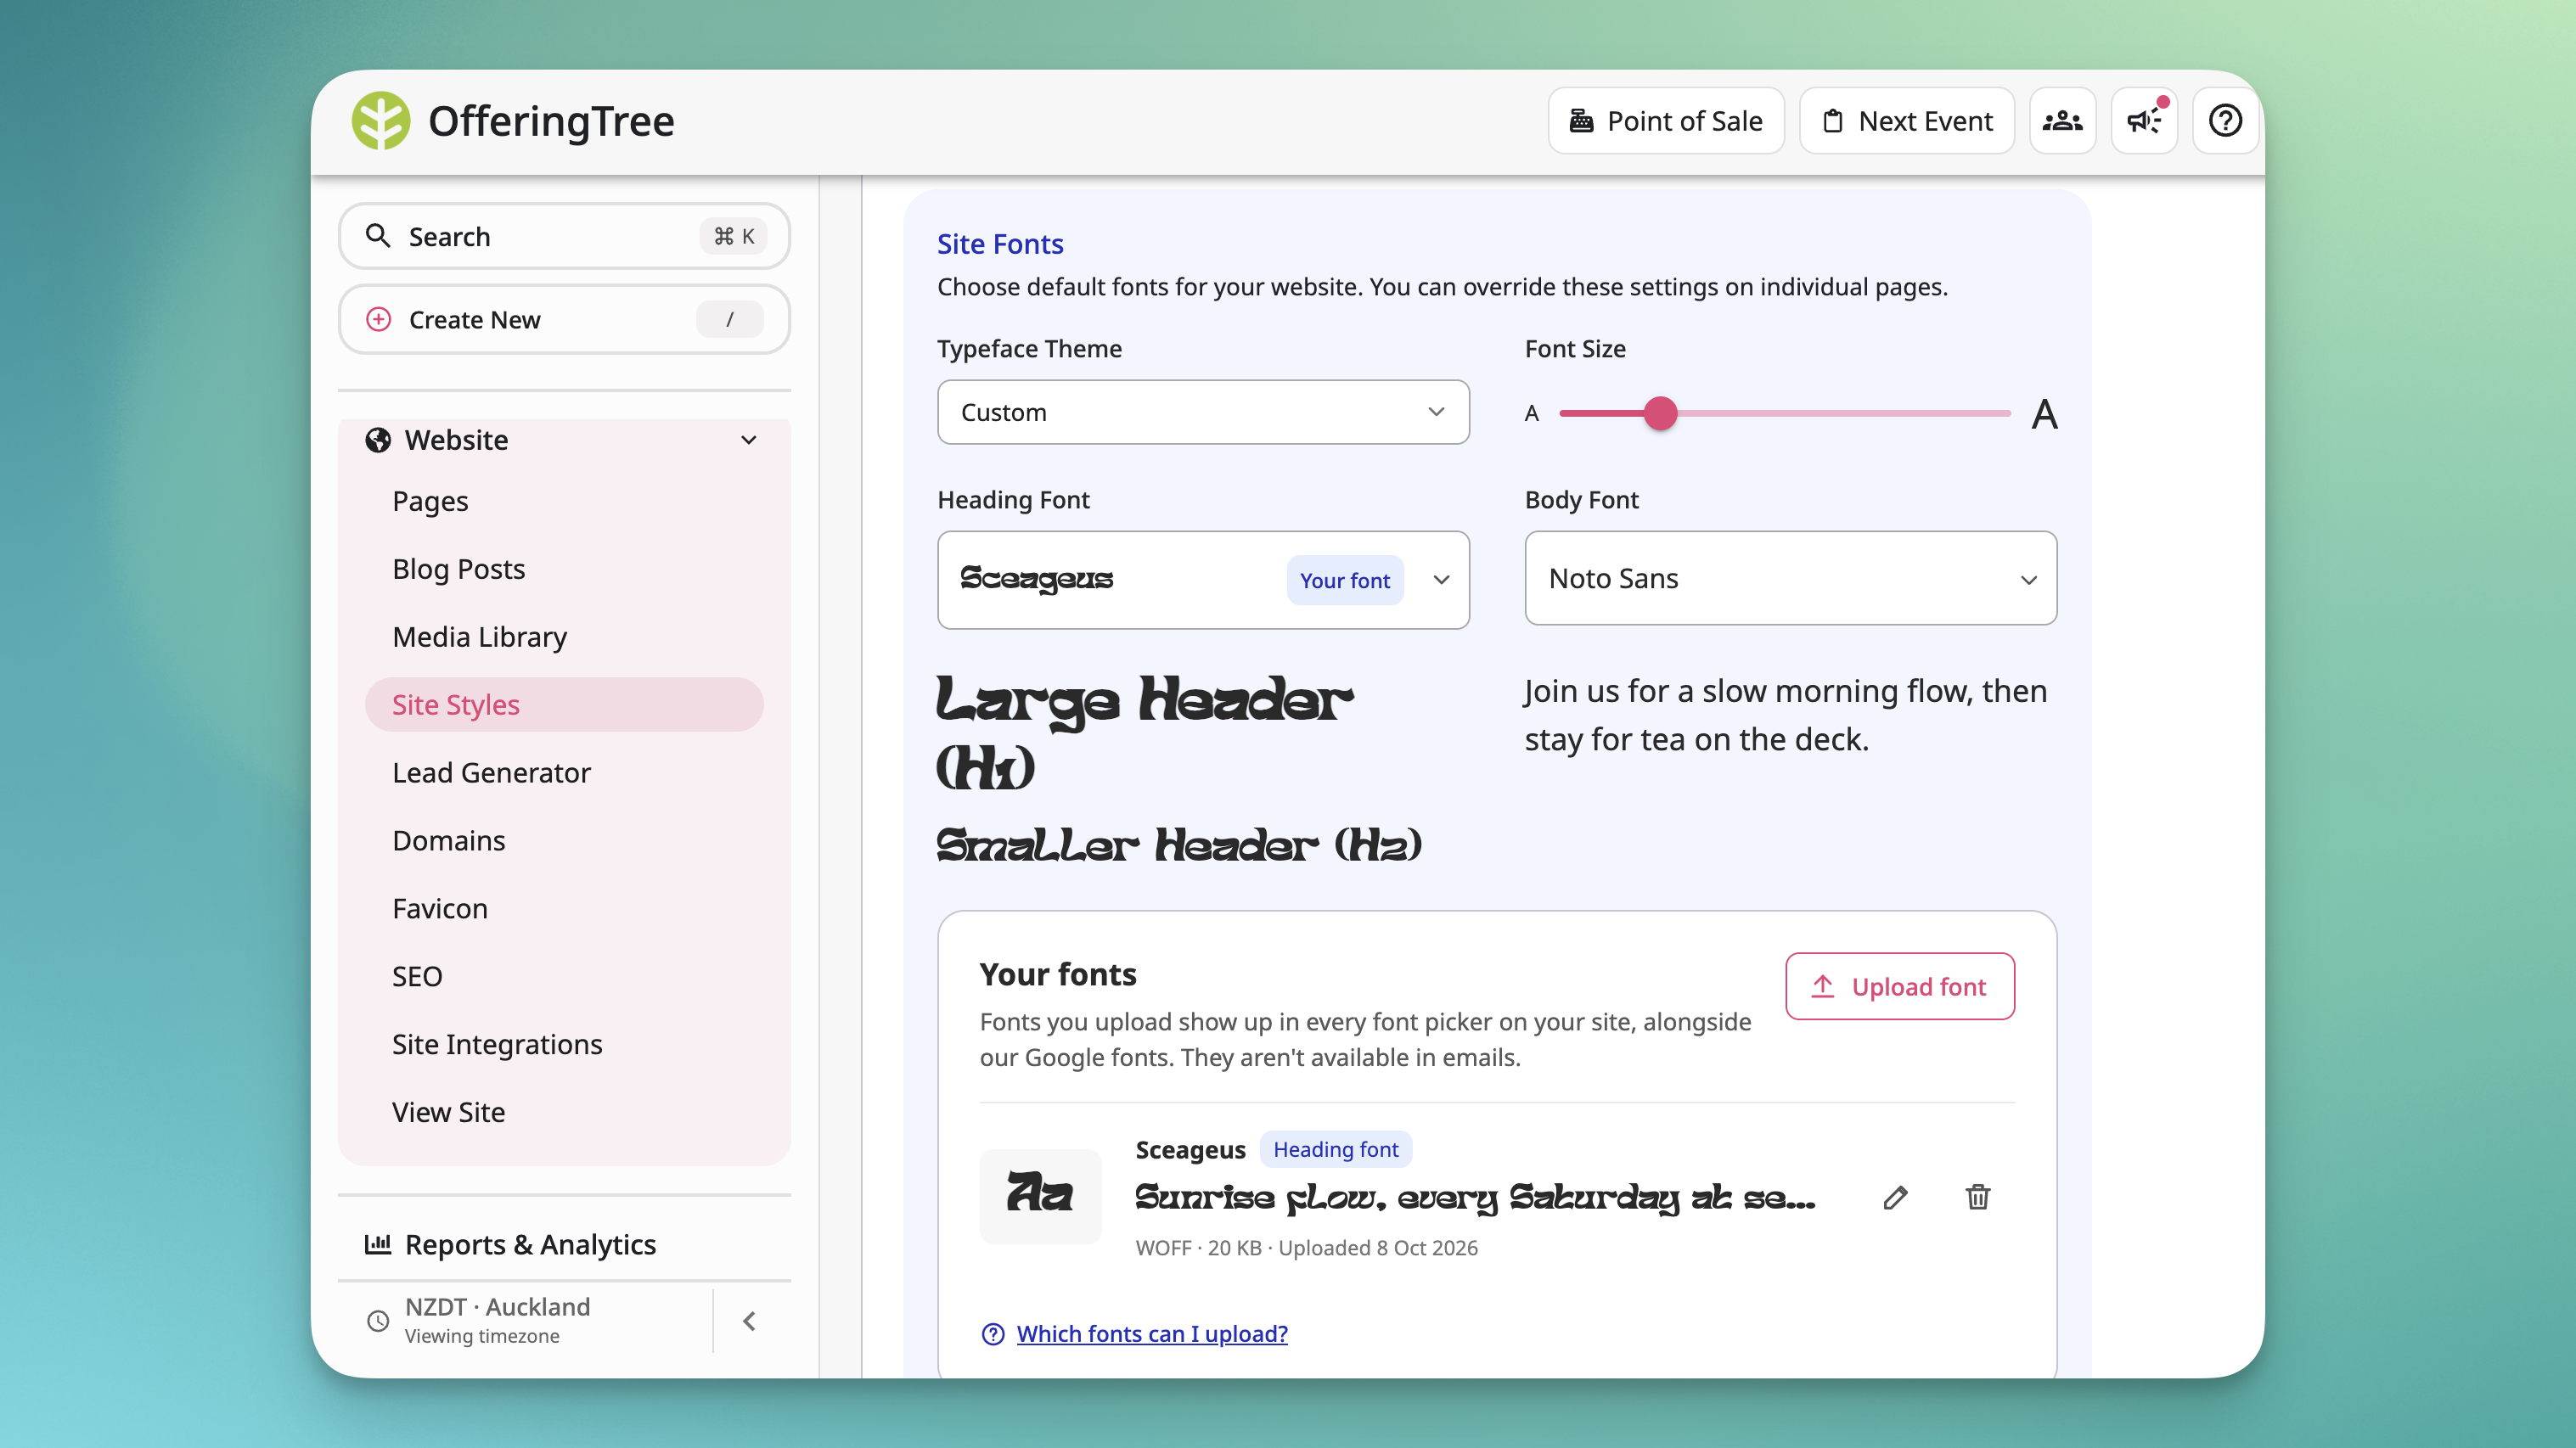Click the OfferingTree leaf logo

coord(381,121)
